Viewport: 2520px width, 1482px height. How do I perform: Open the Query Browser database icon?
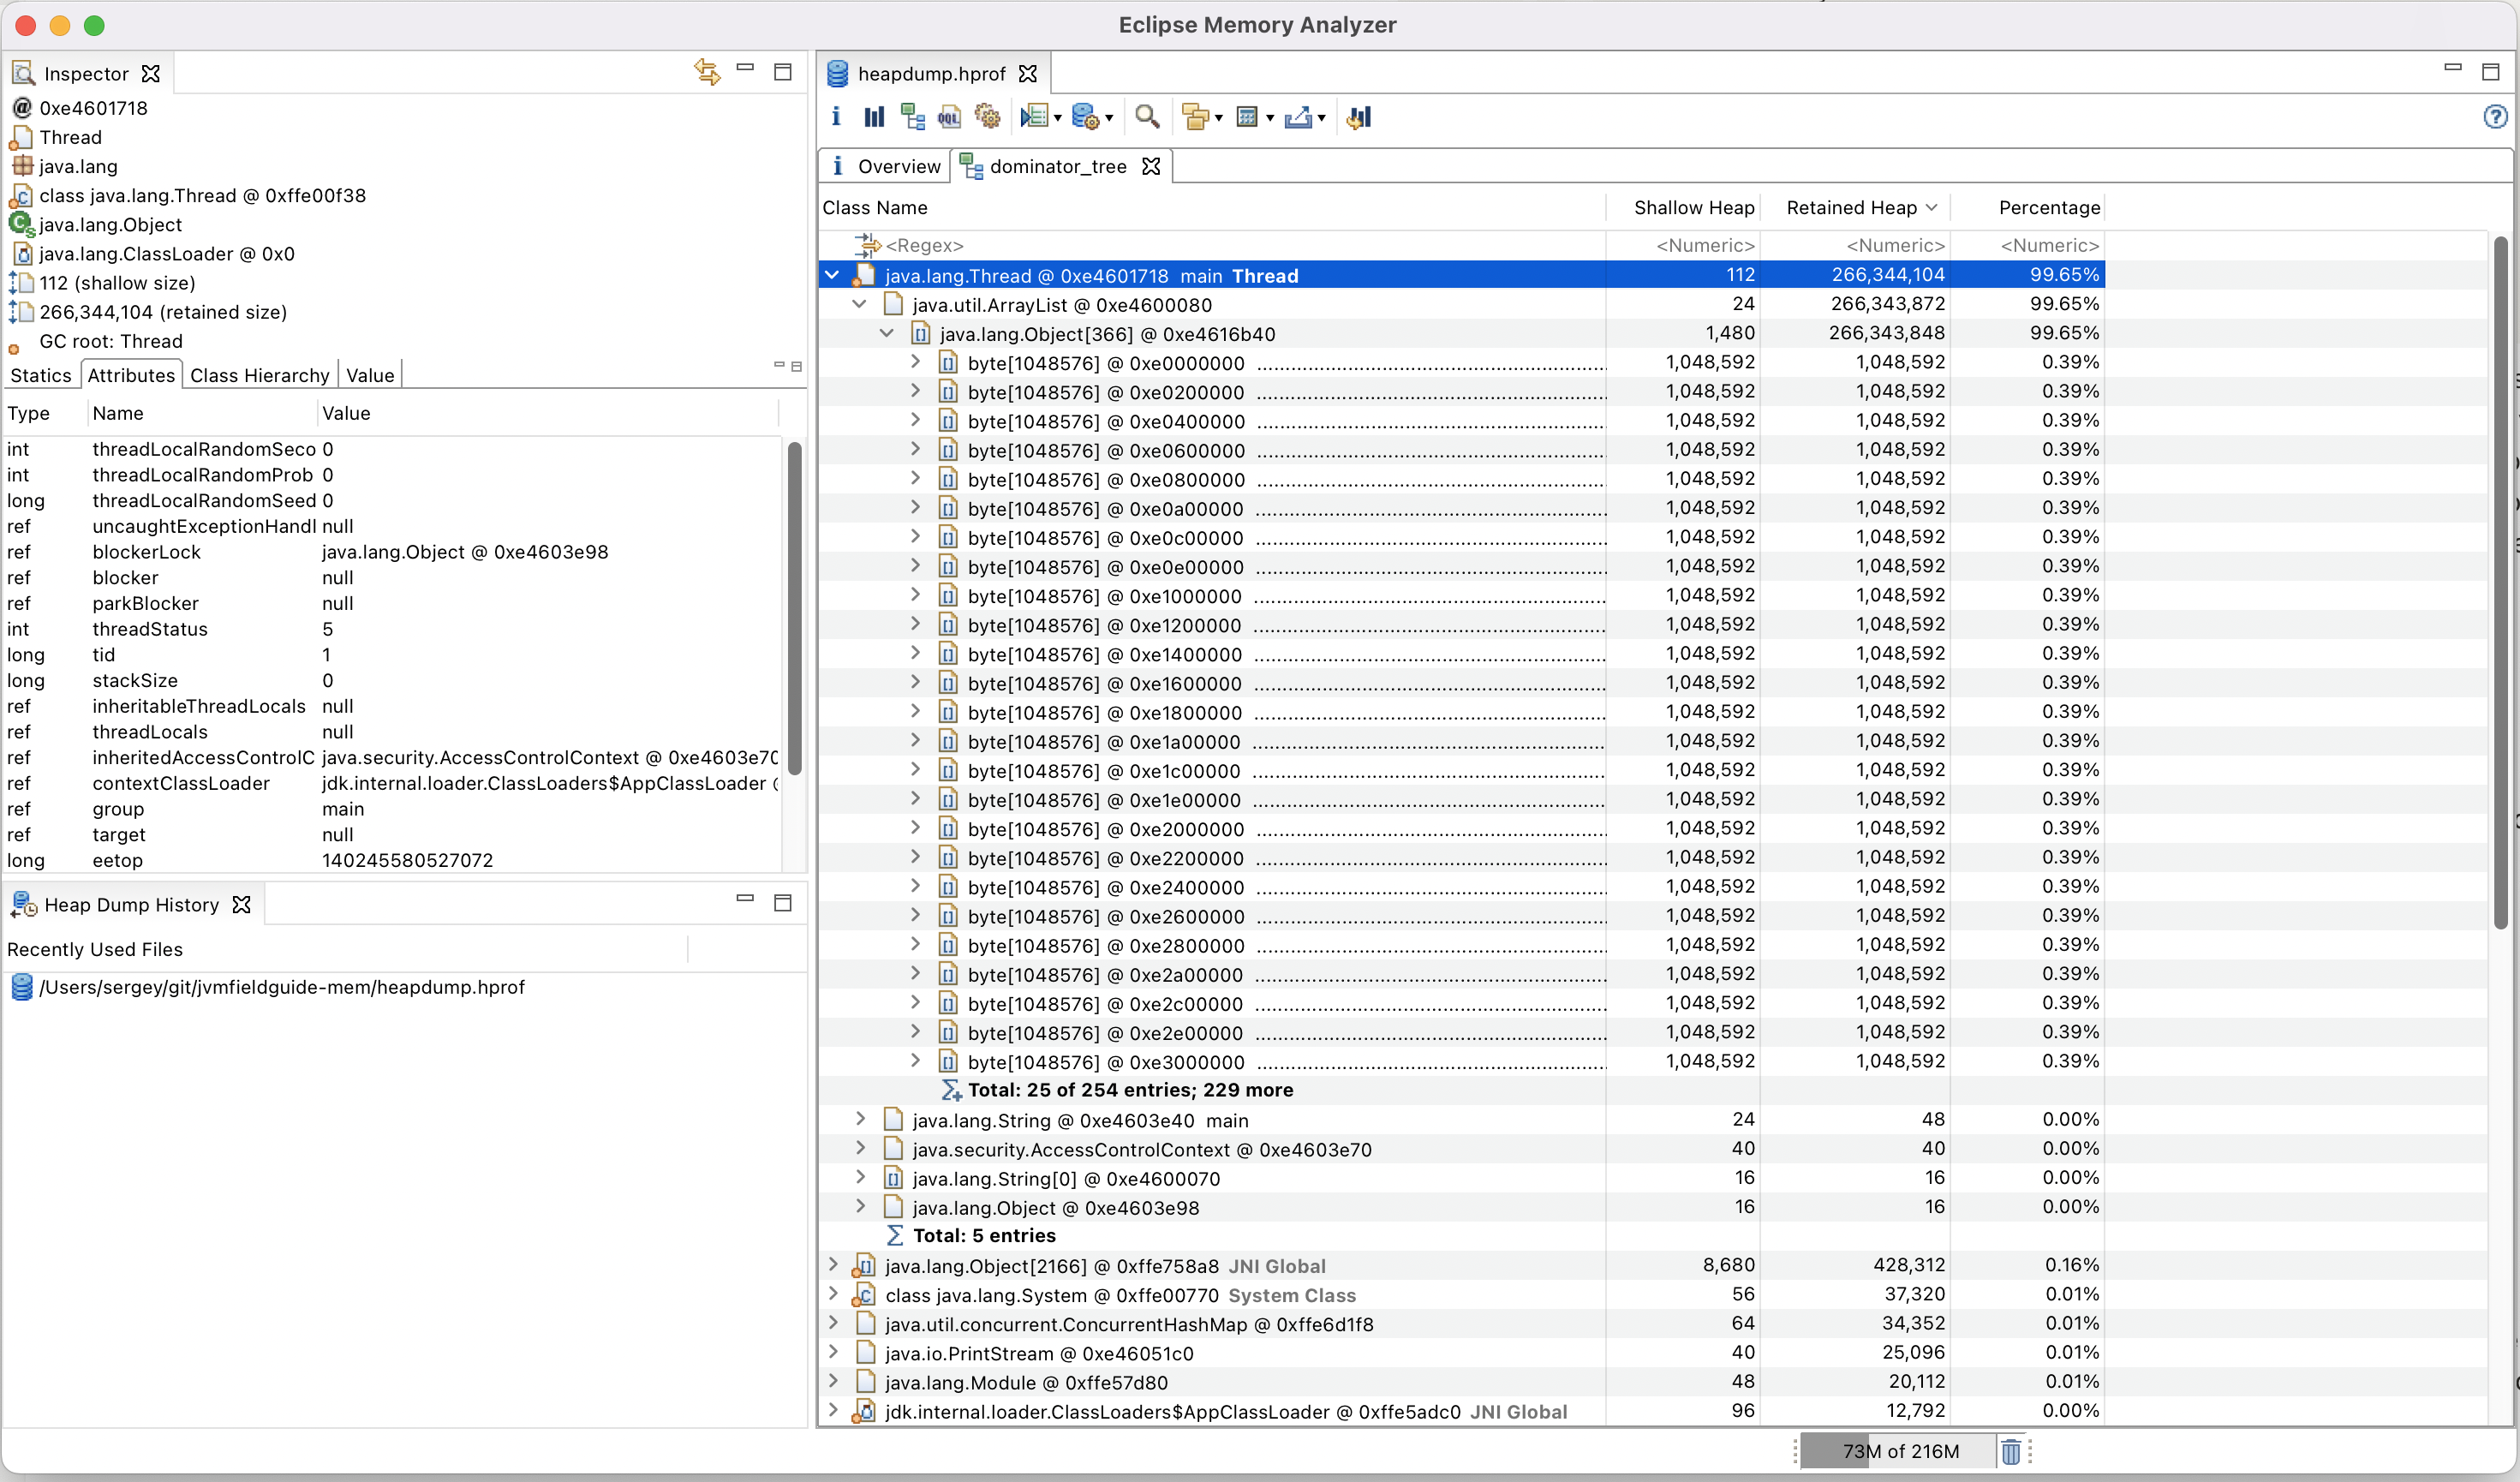(1085, 117)
